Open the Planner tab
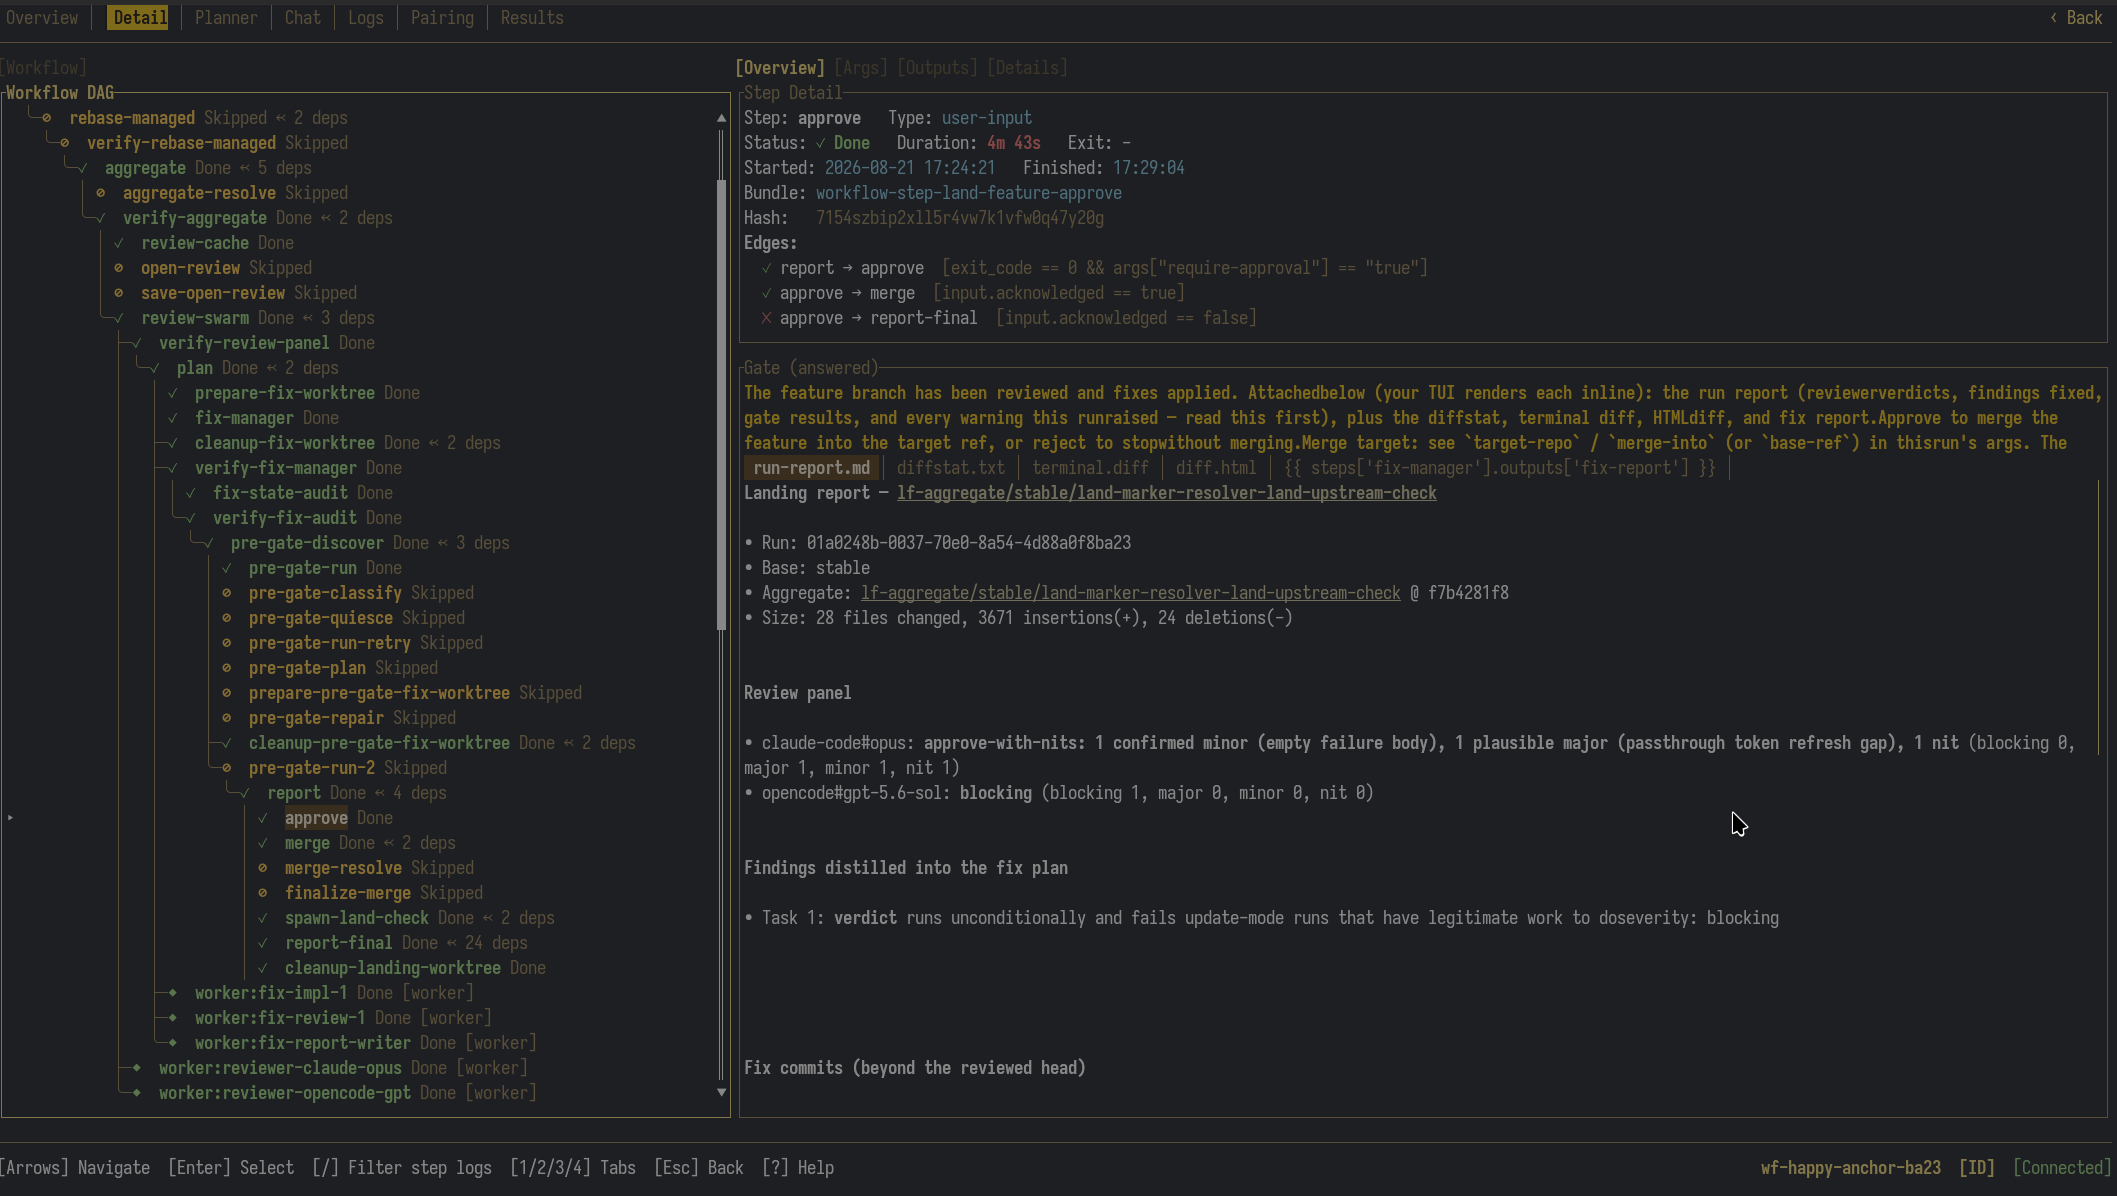The width and height of the screenshot is (2117, 1196). click(226, 18)
